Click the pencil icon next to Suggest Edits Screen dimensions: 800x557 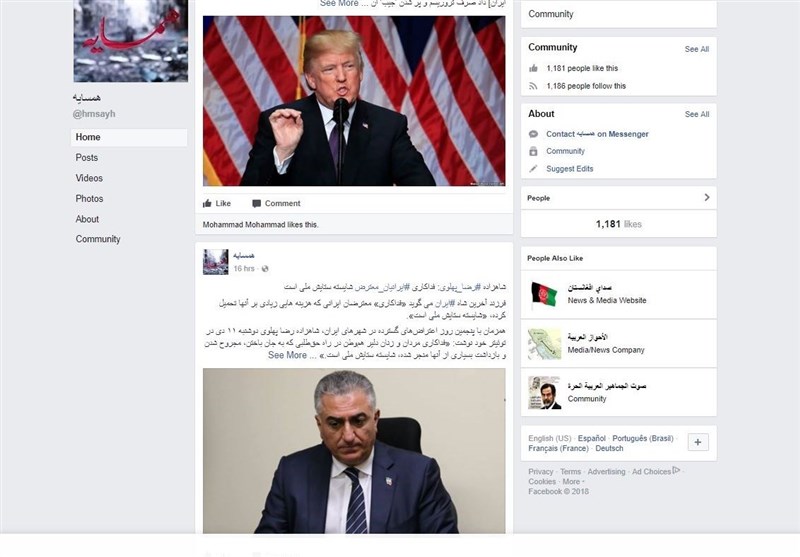pos(533,169)
